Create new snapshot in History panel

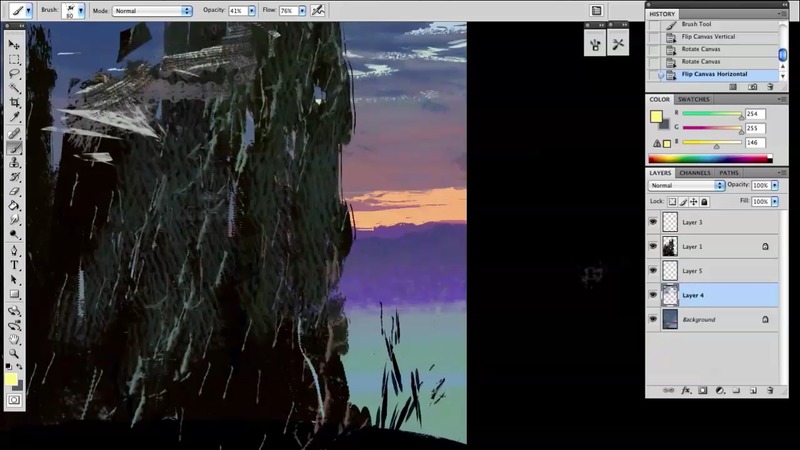pyautogui.click(x=753, y=87)
